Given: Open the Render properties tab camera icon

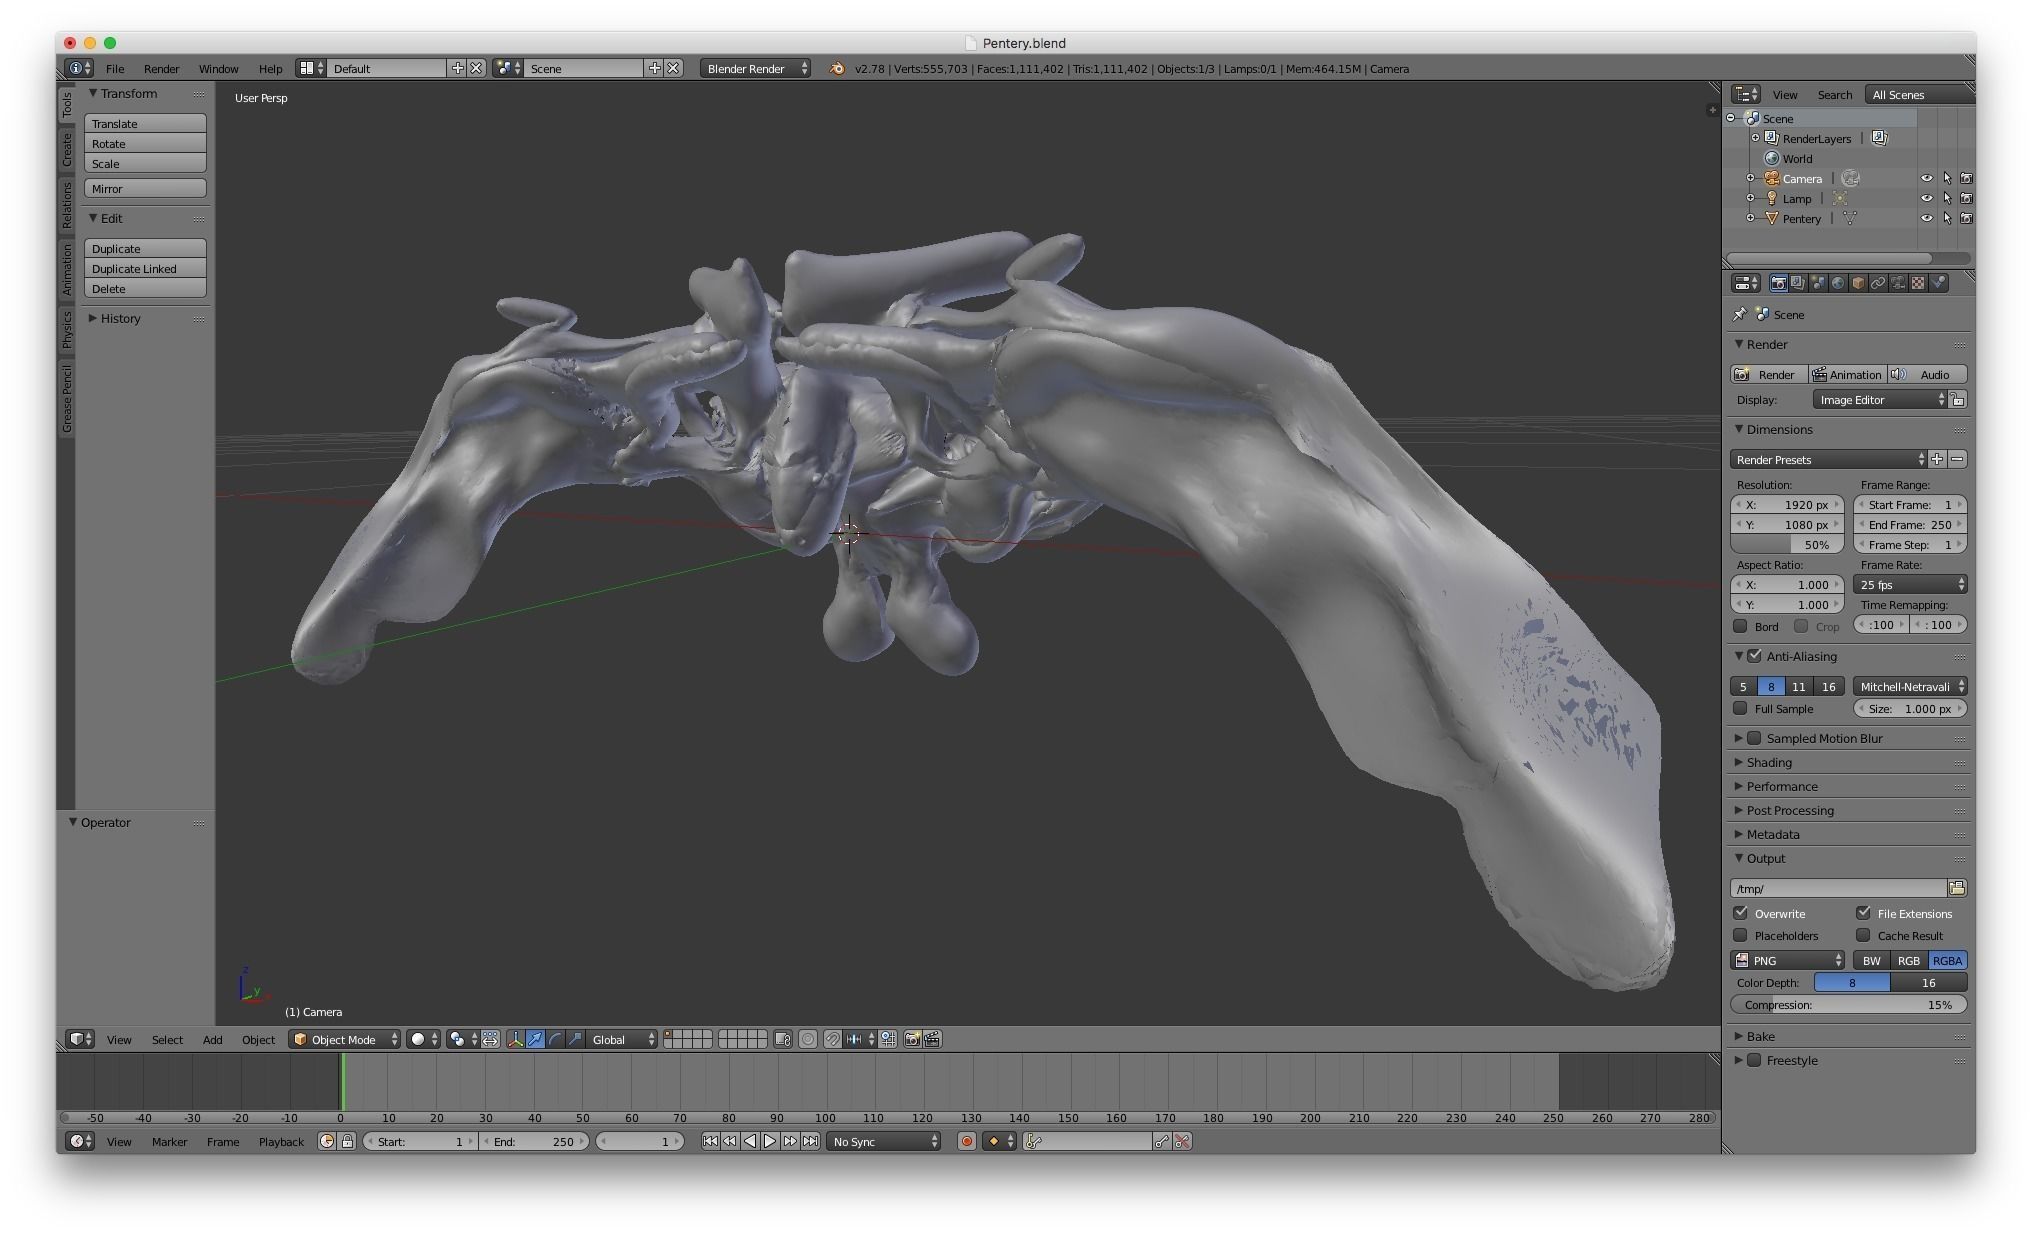Looking at the screenshot, I should click(x=1778, y=283).
